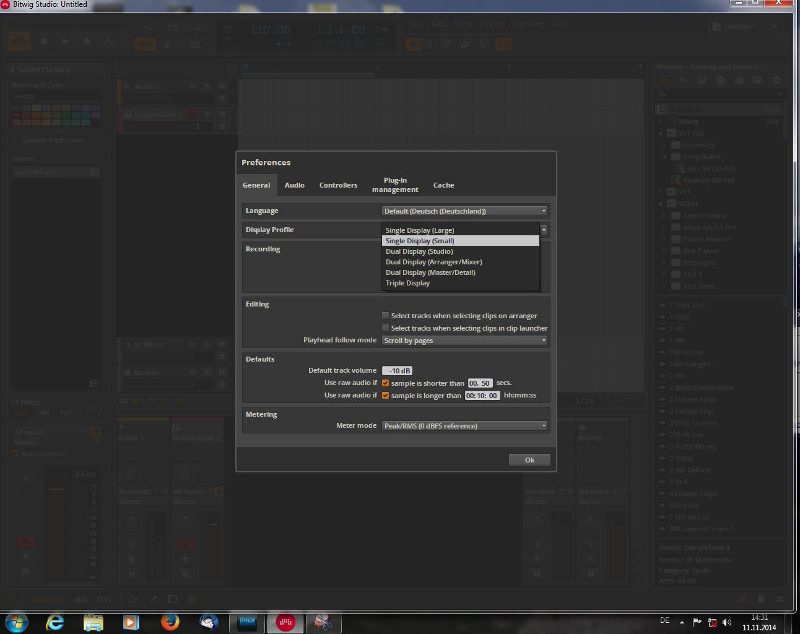The width and height of the screenshot is (800, 634).
Task: Open the Options menu in Bitwig
Action: [x=529, y=24]
